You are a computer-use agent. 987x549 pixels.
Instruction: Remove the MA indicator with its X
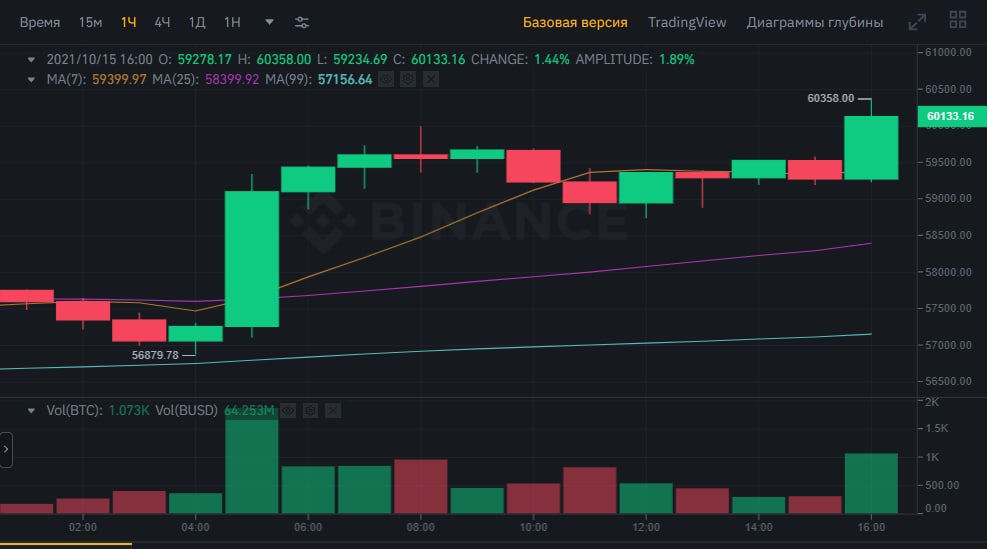(x=431, y=79)
